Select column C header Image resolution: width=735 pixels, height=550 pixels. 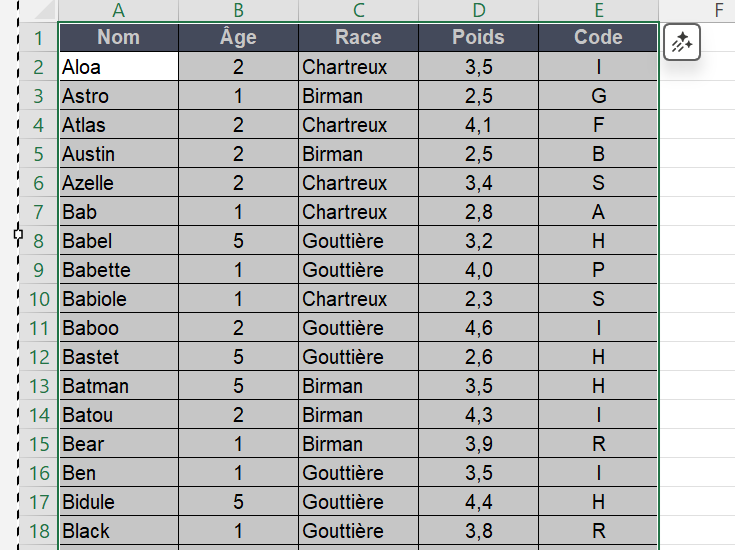pos(358,11)
